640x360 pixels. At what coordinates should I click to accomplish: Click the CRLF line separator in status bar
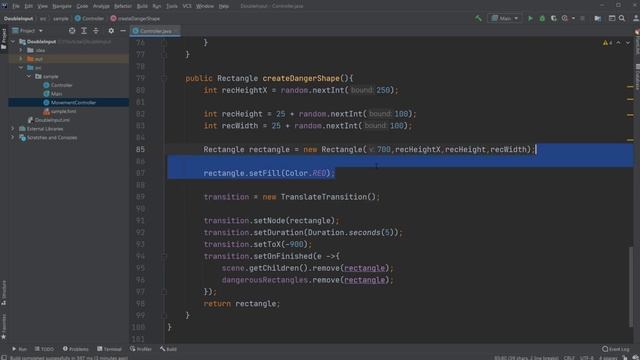569,358
